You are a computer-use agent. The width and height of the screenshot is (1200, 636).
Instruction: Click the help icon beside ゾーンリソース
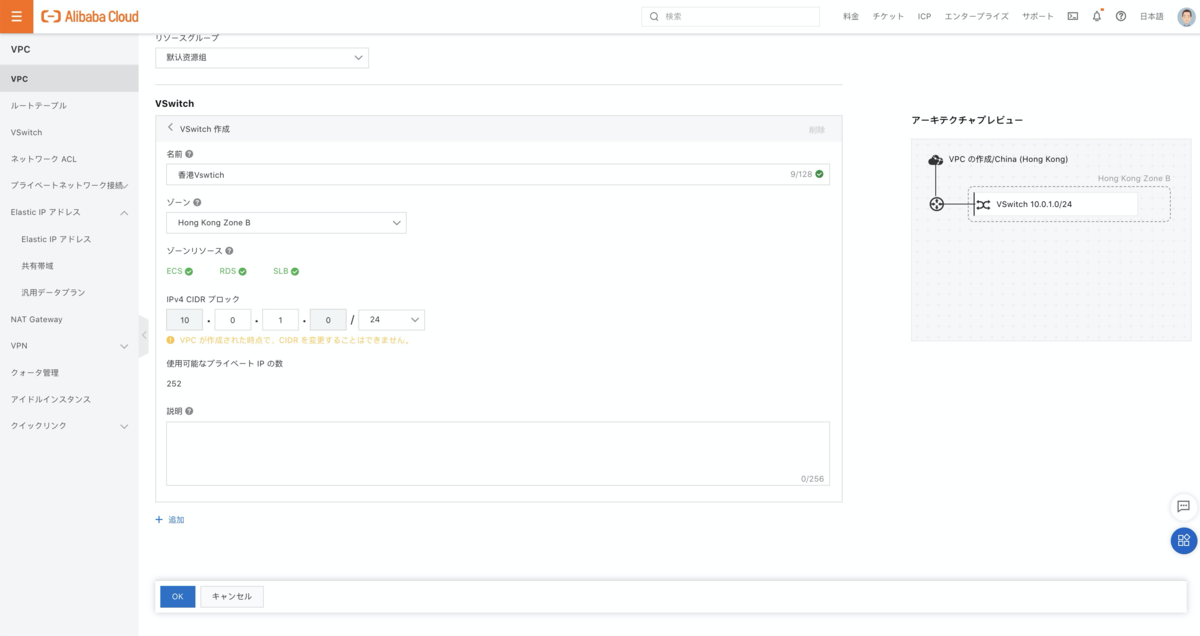[x=229, y=251]
